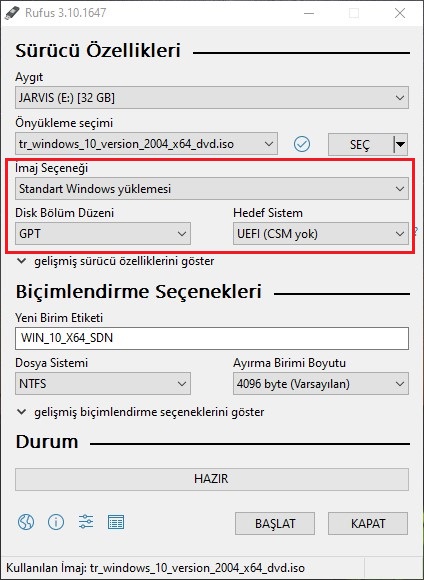Click the Rufus USB title bar icon
This screenshot has width=424, height=580.
[12, 13]
